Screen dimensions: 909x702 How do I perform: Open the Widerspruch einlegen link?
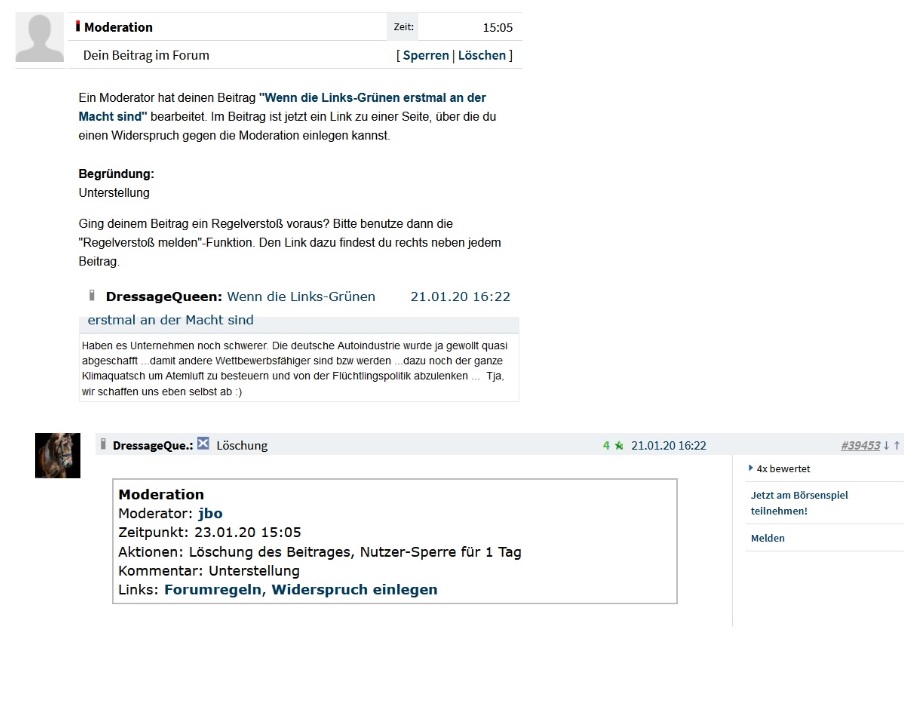pyautogui.click(x=354, y=590)
